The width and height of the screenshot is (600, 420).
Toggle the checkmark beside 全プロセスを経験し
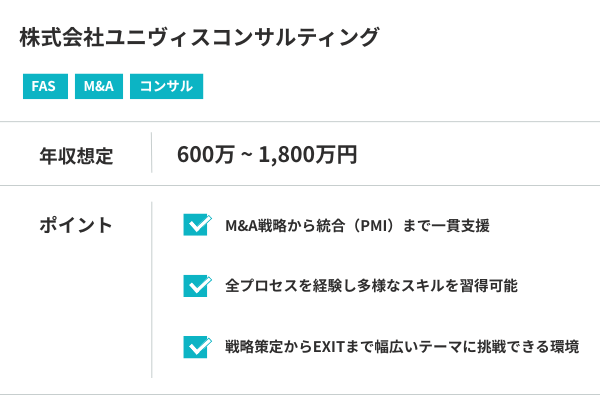196,286
